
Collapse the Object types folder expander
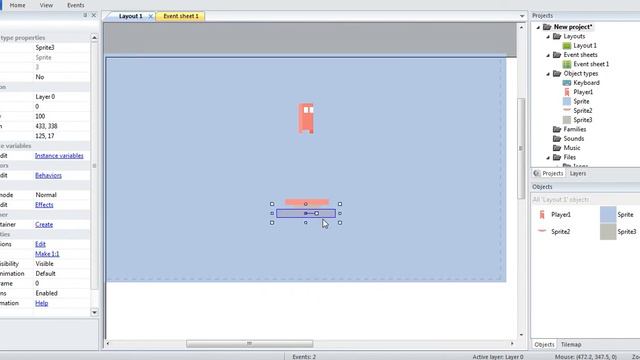(548, 74)
